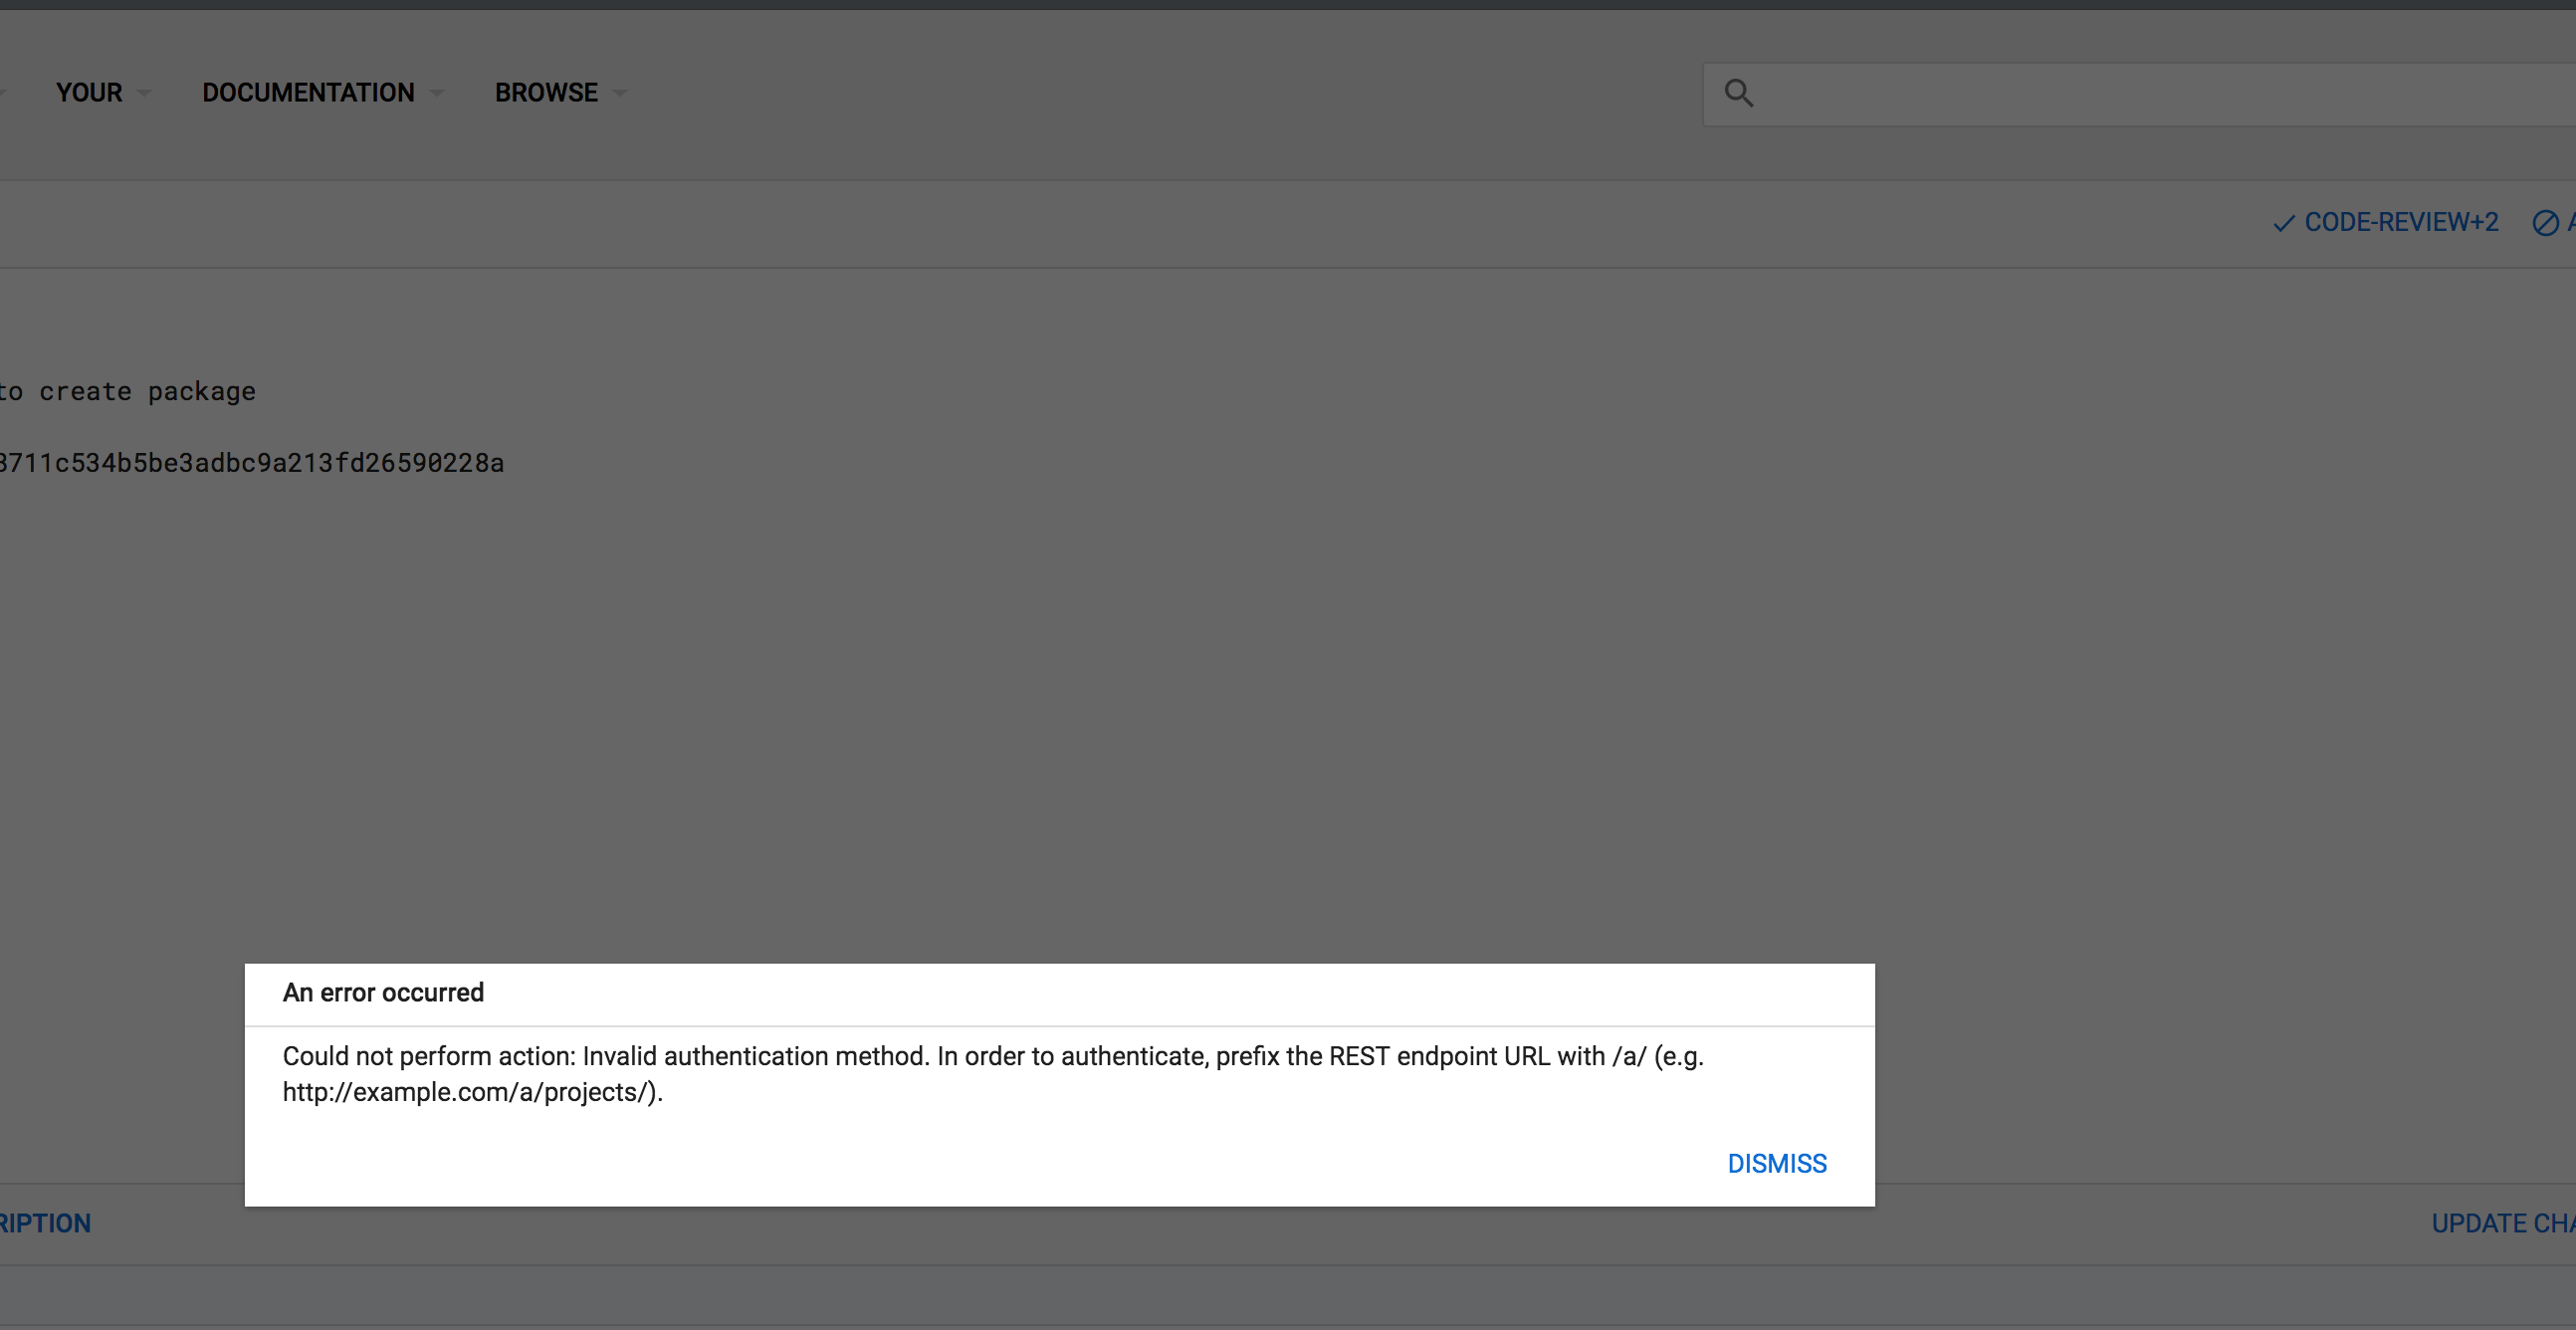Click the 'An error occurred' dialog heading
This screenshot has width=2576, height=1330.
(x=383, y=992)
